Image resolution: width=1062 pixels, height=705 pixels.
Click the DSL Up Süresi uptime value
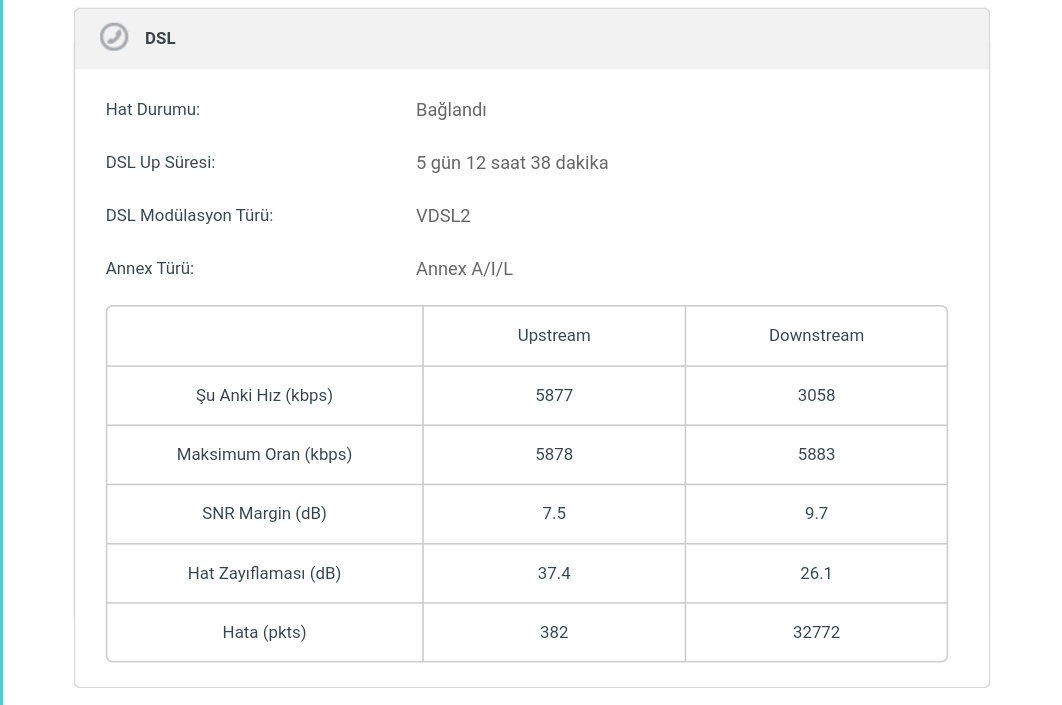coord(512,163)
